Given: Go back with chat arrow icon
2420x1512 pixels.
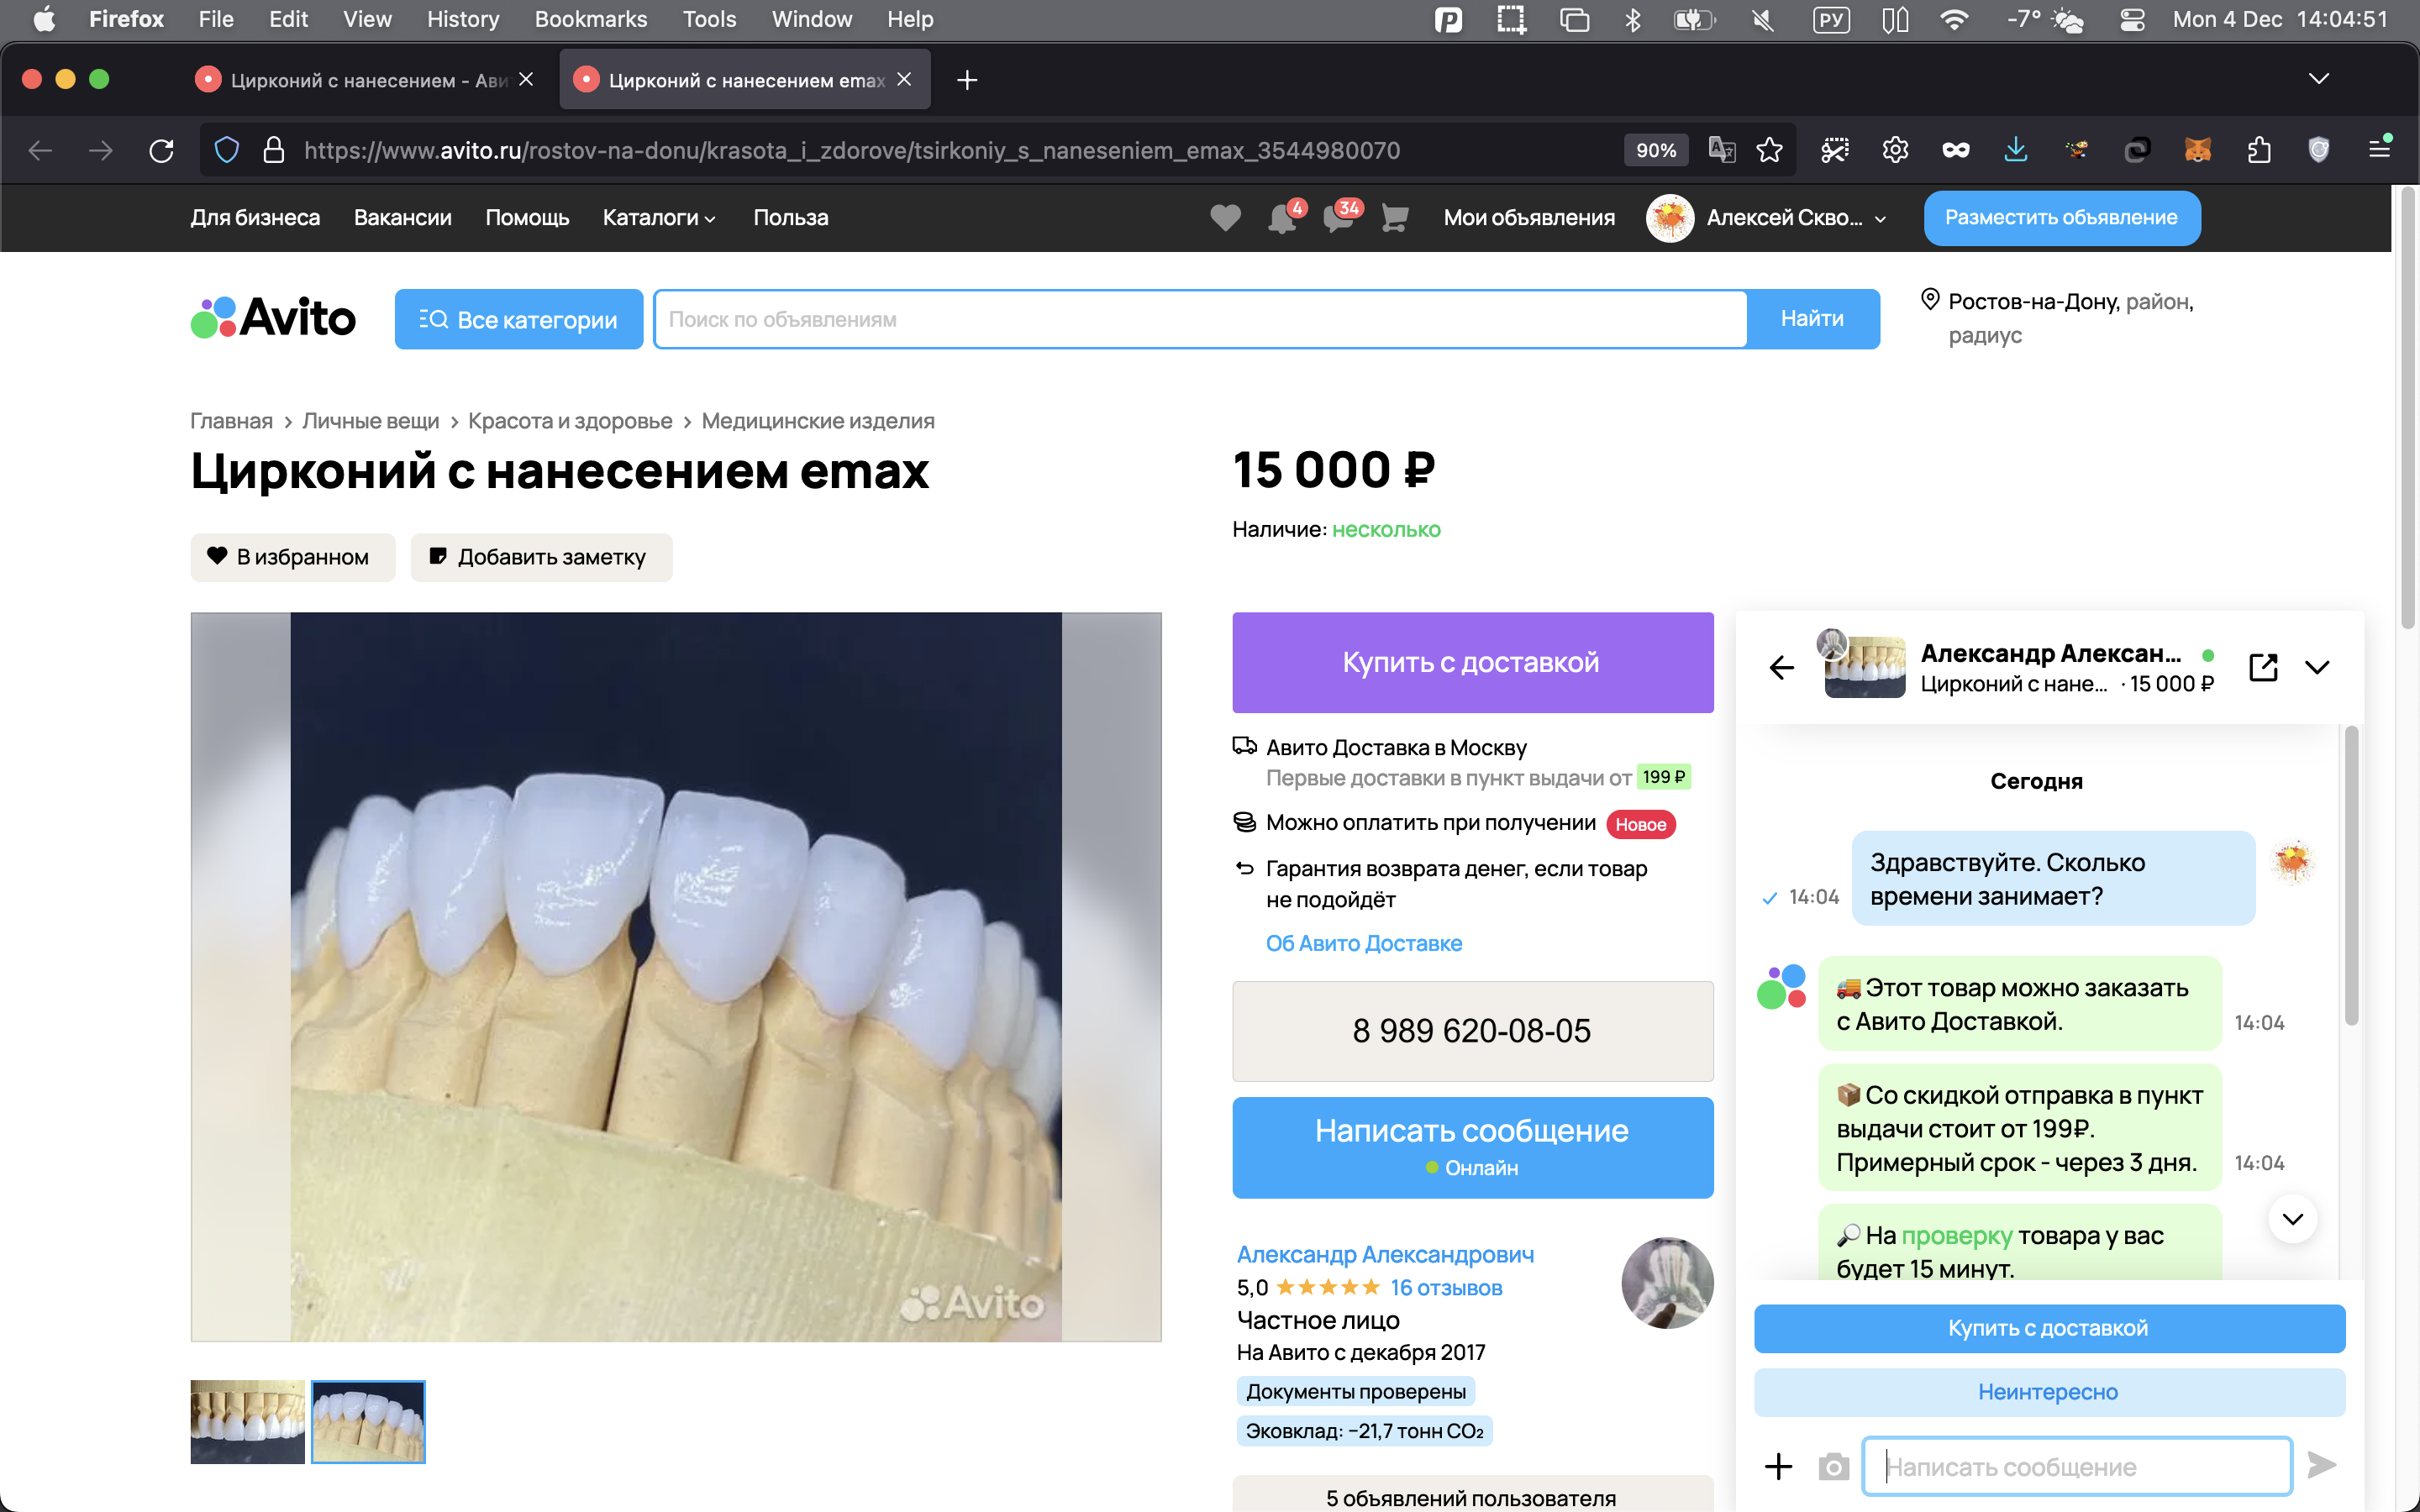Looking at the screenshot, I should point(1782,667).
